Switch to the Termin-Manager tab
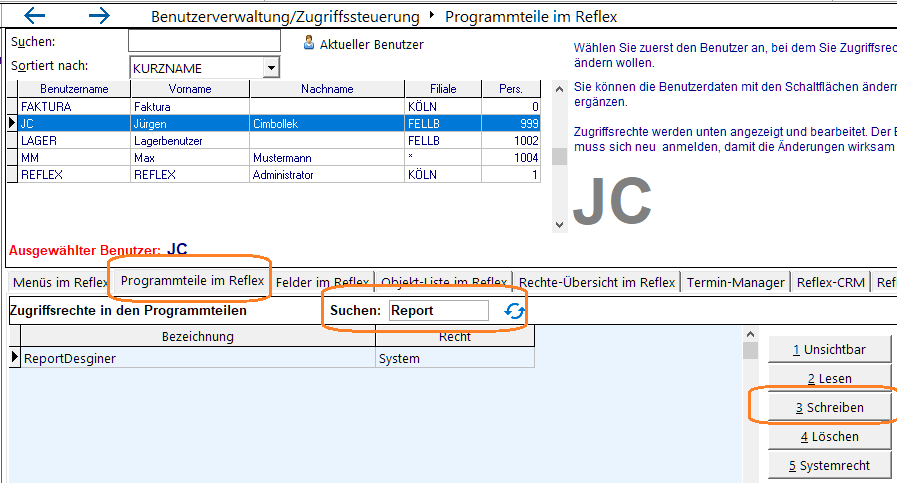Viewport: 897px width, 483px height. click(736, 282)
